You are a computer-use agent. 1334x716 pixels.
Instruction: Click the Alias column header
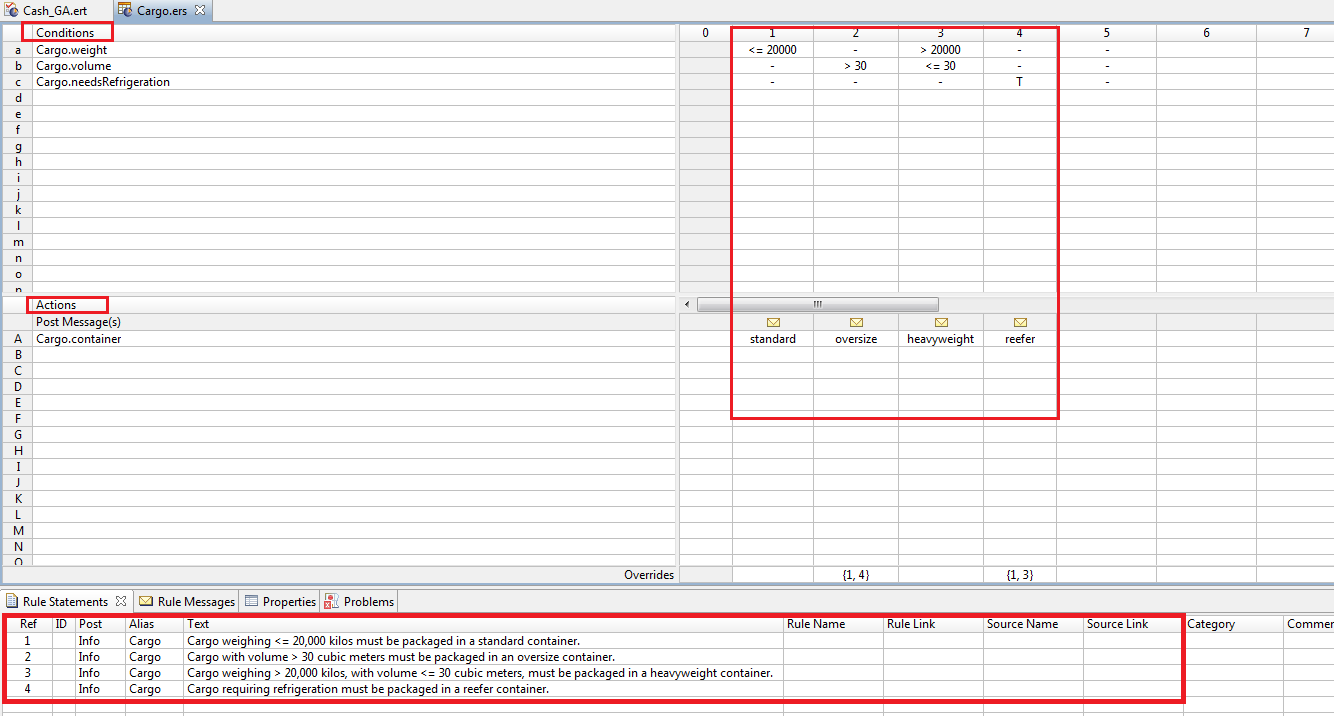pyautogui.click(x=155, y=624)
